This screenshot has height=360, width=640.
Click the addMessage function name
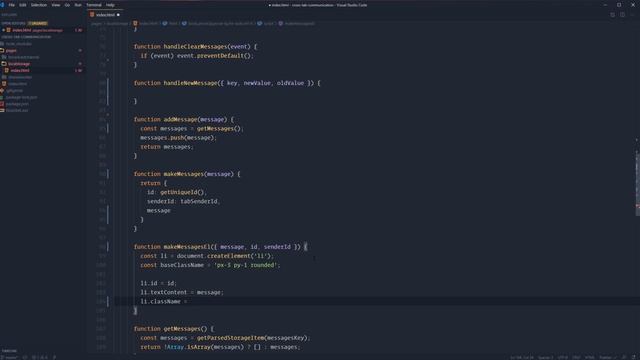[x=180, y=119]
